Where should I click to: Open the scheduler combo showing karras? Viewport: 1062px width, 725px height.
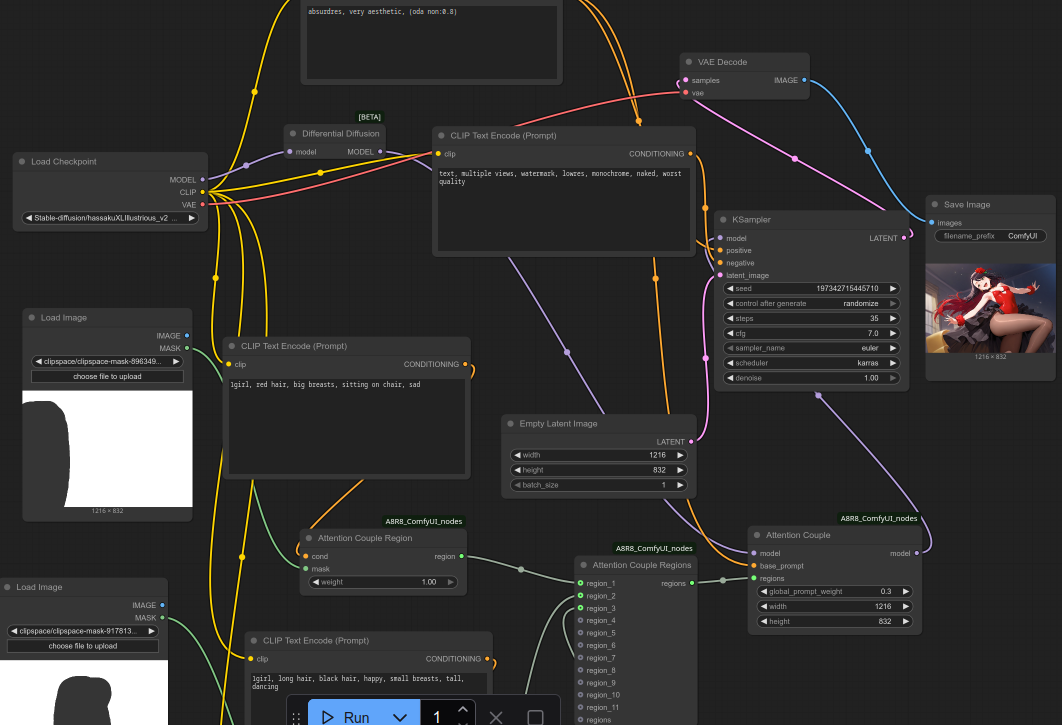811,363
